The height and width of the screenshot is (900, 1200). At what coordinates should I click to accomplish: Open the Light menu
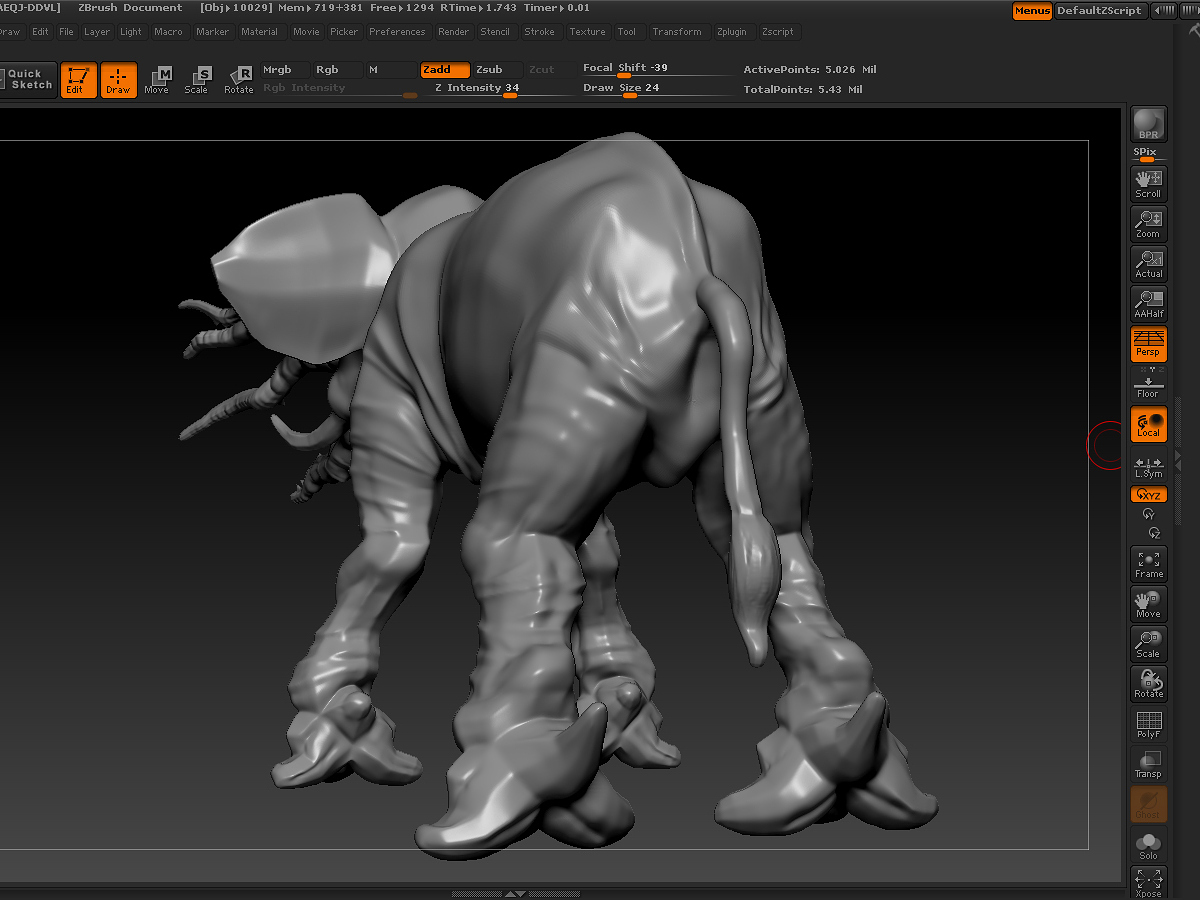tap(131, 32)
